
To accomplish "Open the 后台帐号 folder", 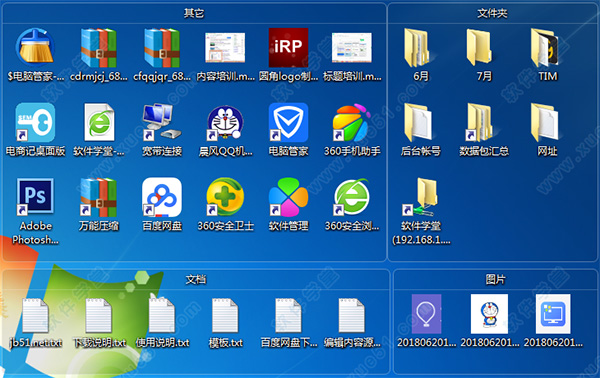I will (x=418, y=122).
